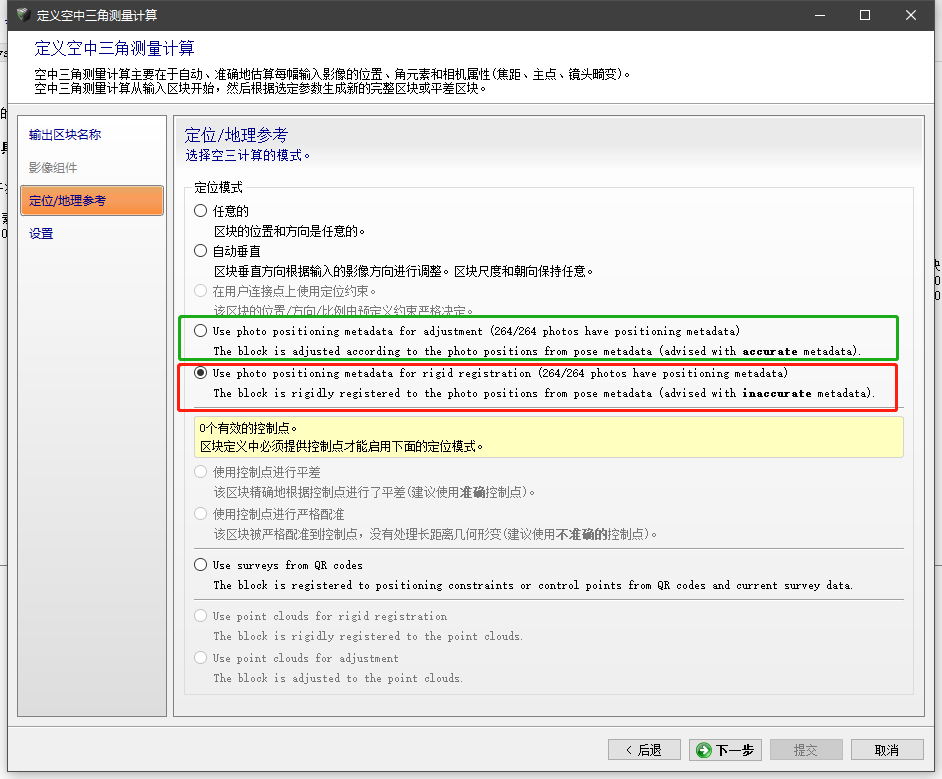
Task: Choose Use surveys from QR codes
Action: [x=201, y=565]
